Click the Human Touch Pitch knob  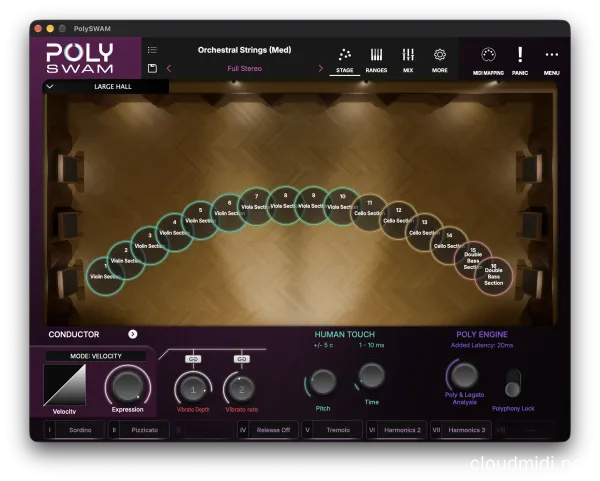(323, 382)
